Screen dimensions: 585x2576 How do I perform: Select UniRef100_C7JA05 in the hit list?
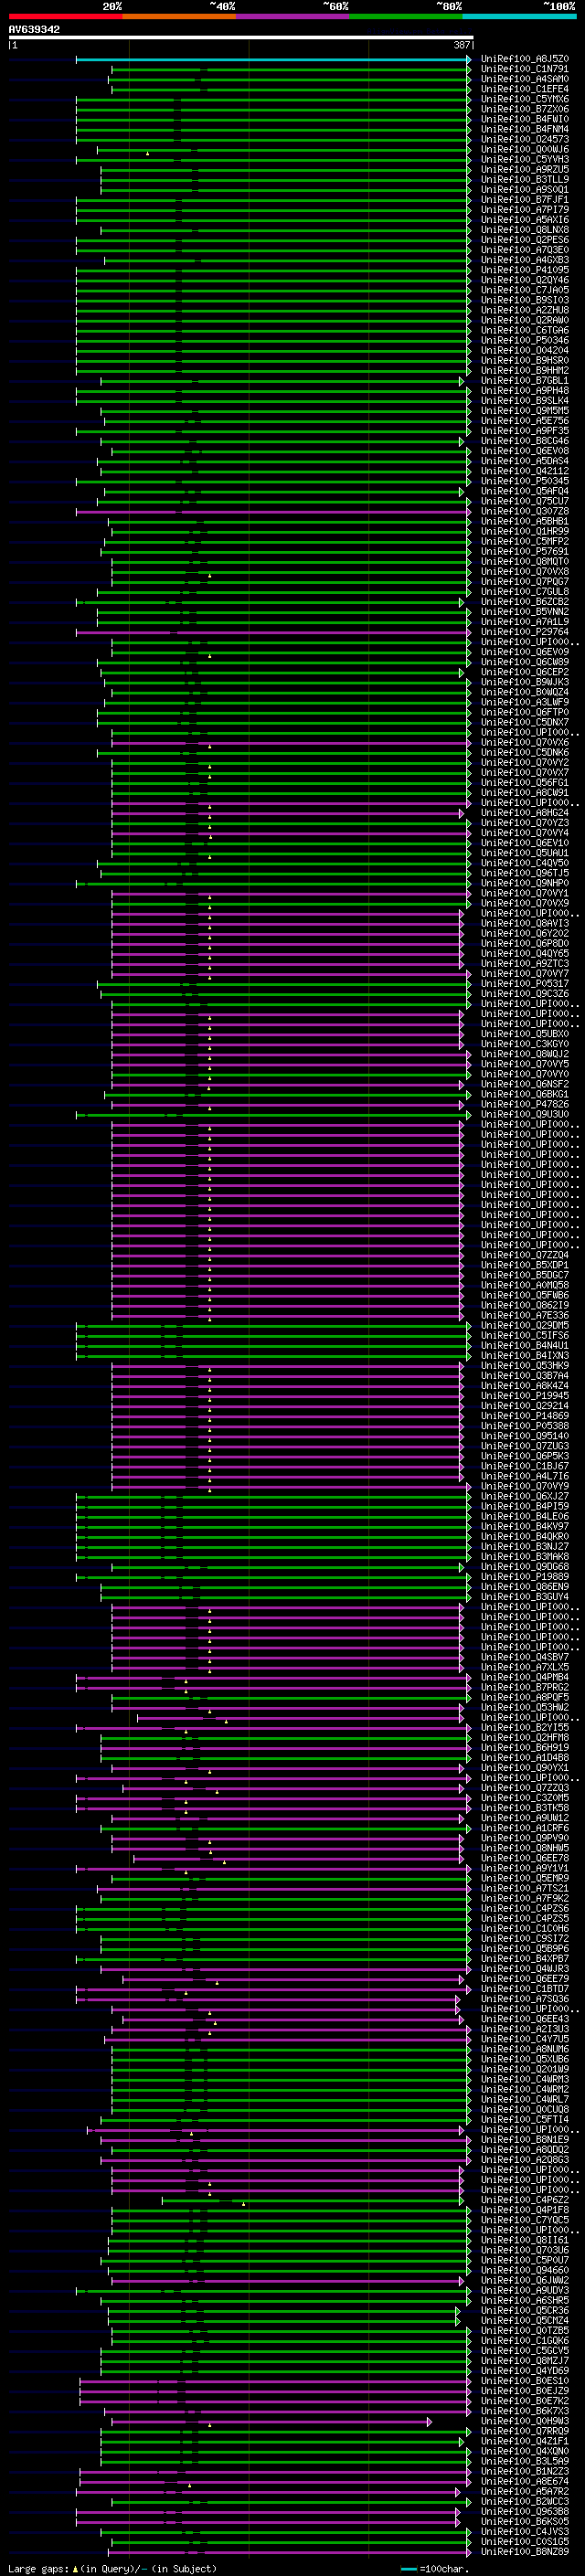[x=525, y=290]
